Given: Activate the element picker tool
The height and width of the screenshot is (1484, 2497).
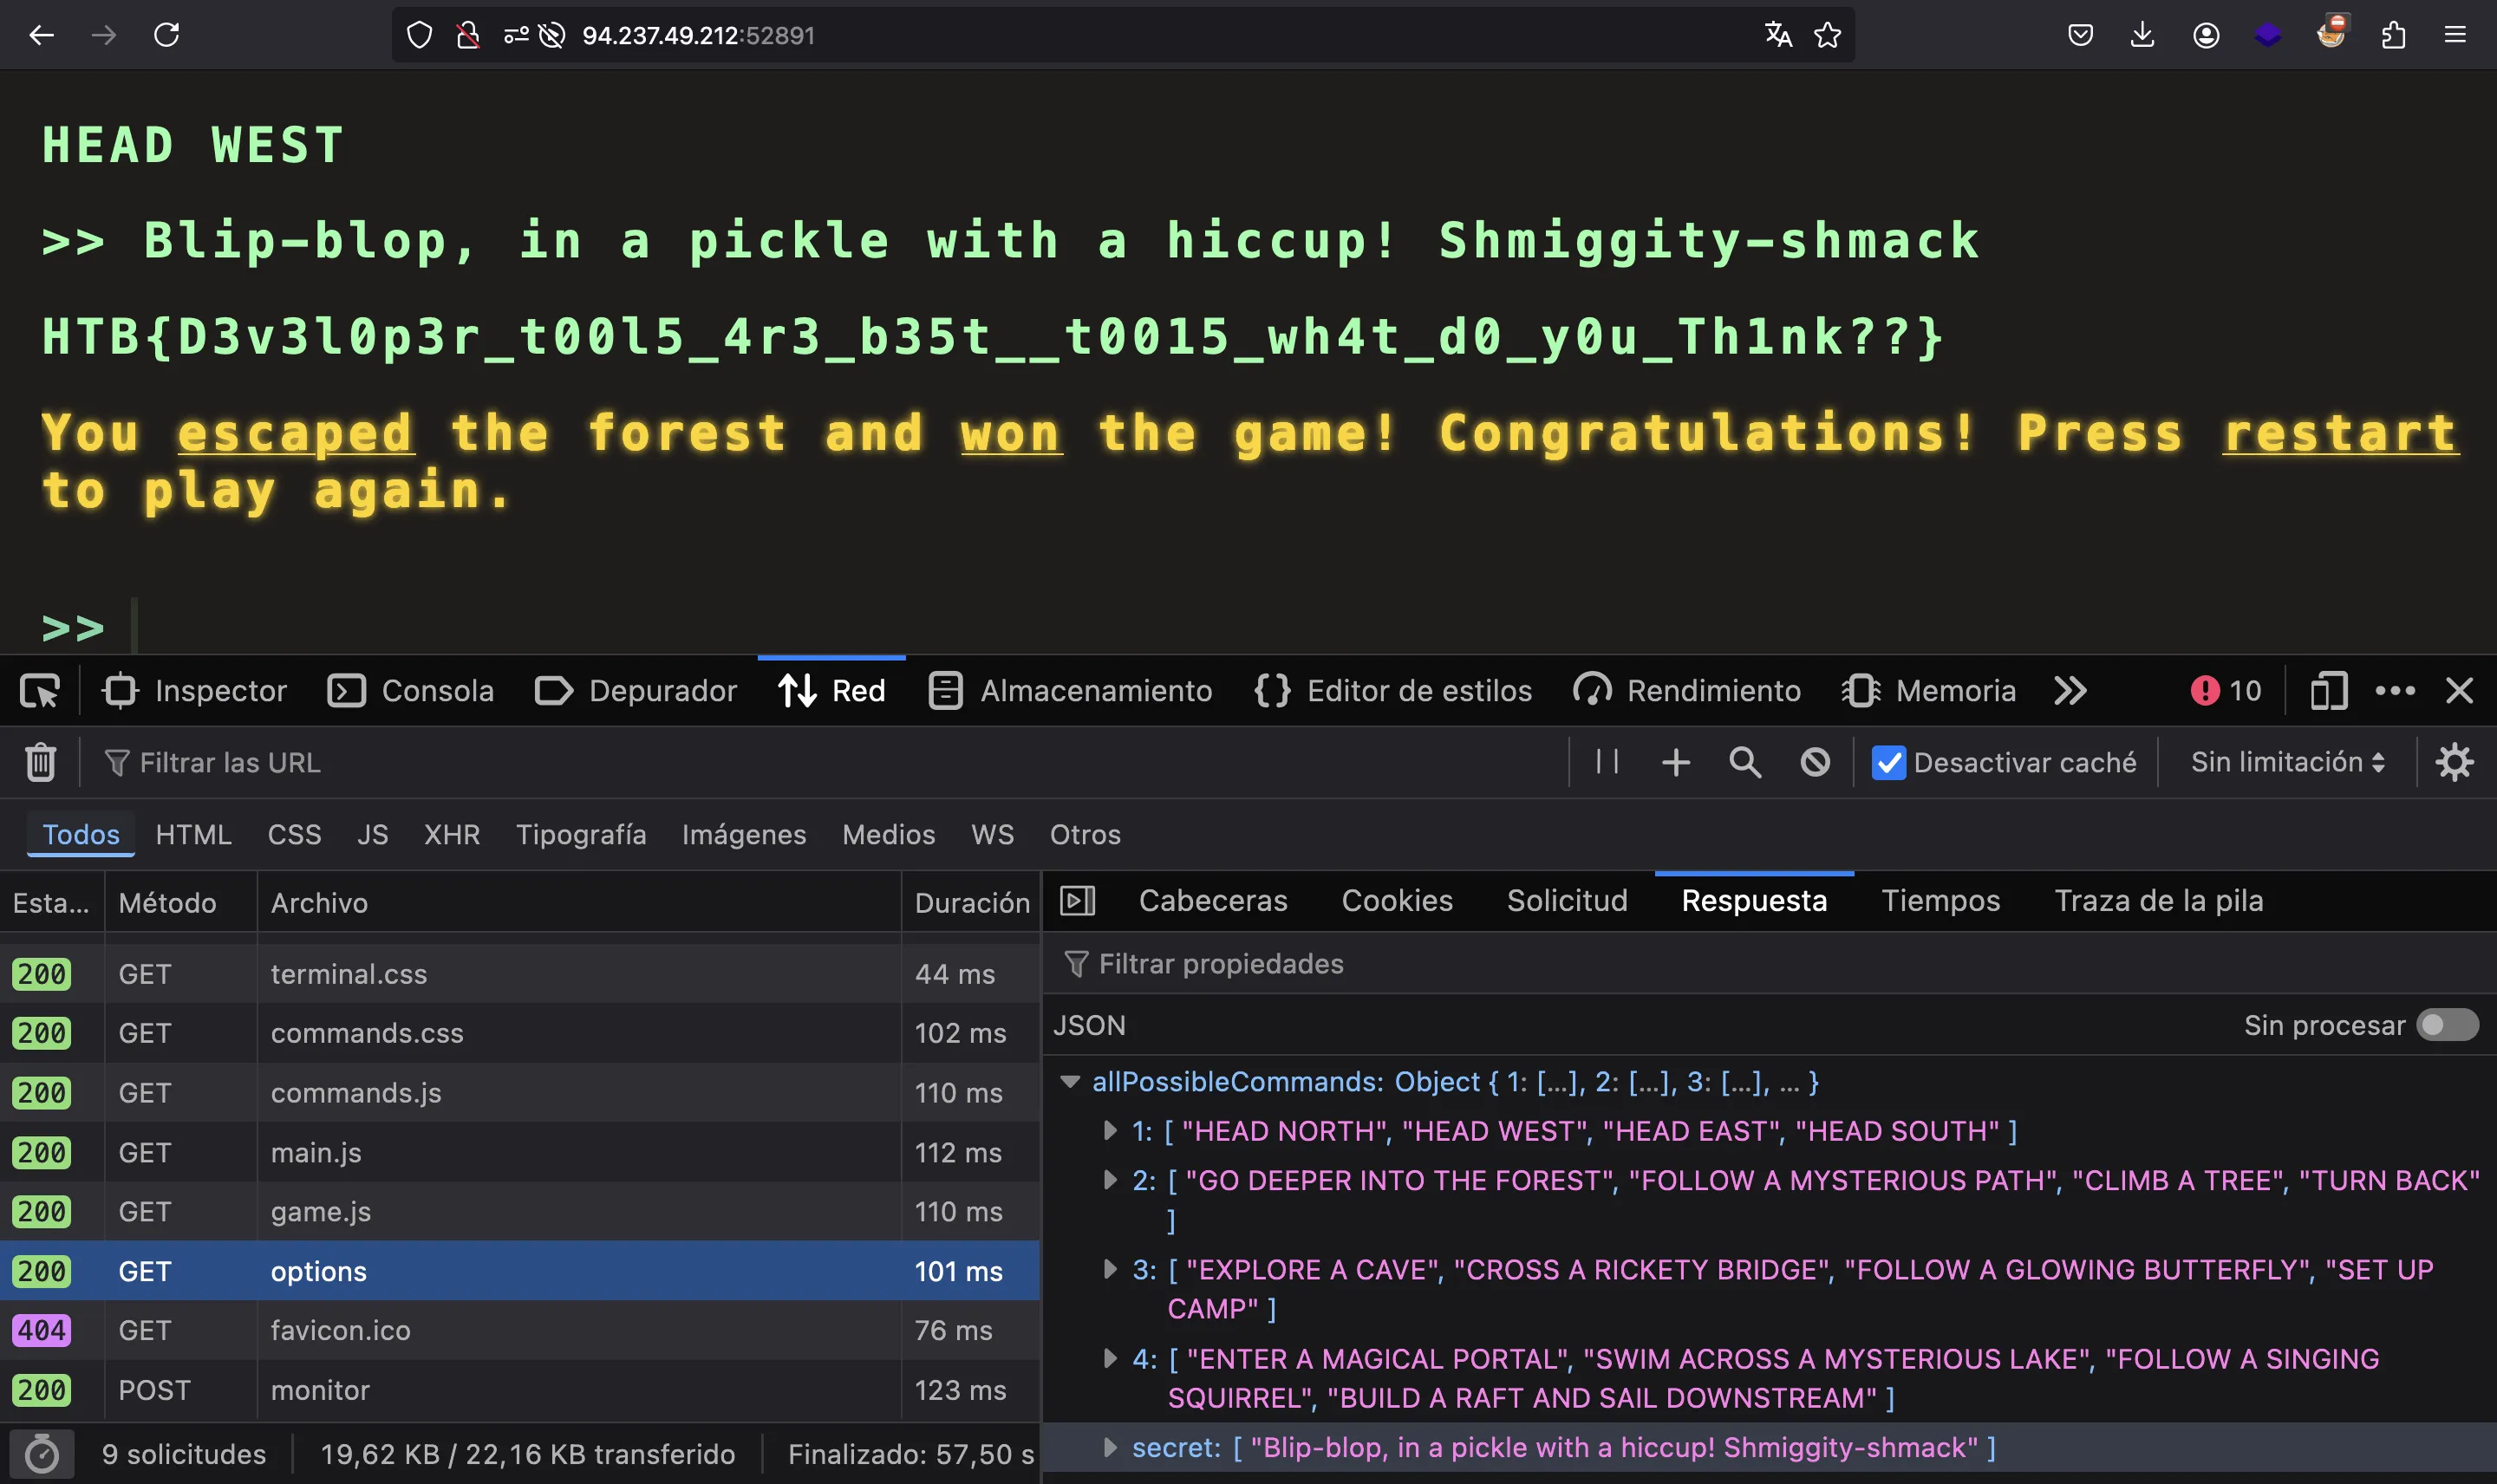Looking at the screenshot, I should pos(40,691).
